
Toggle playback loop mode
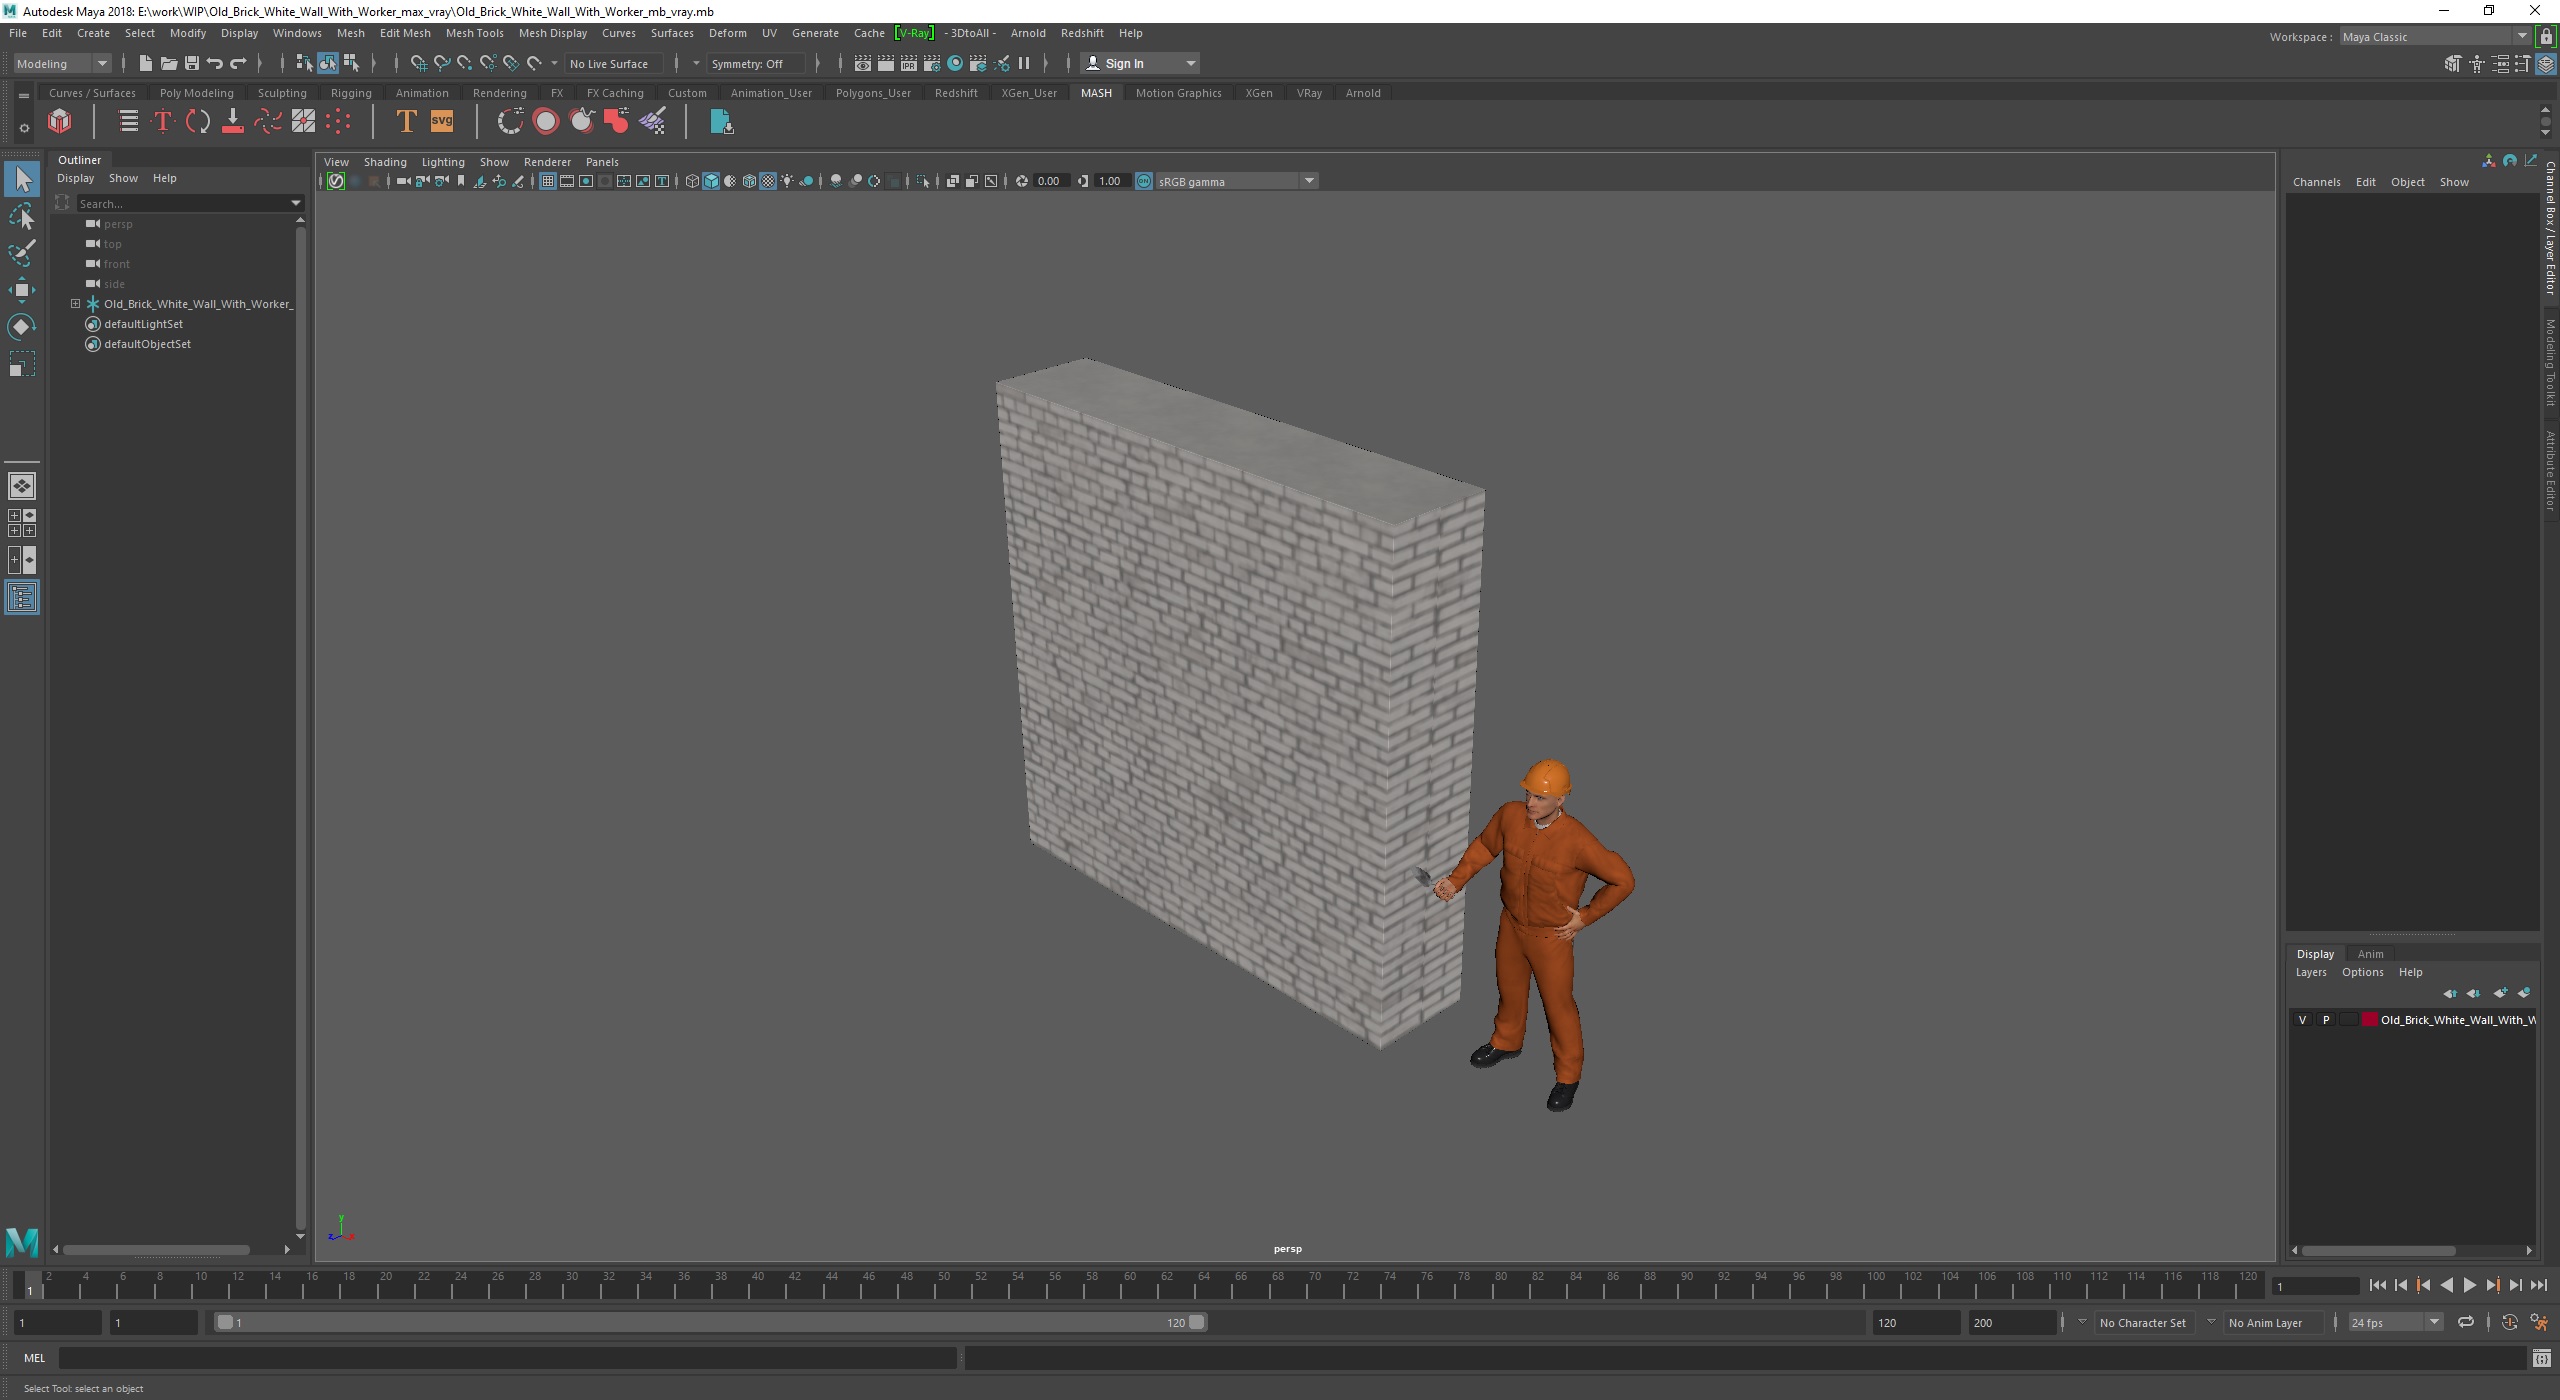2465,1322
